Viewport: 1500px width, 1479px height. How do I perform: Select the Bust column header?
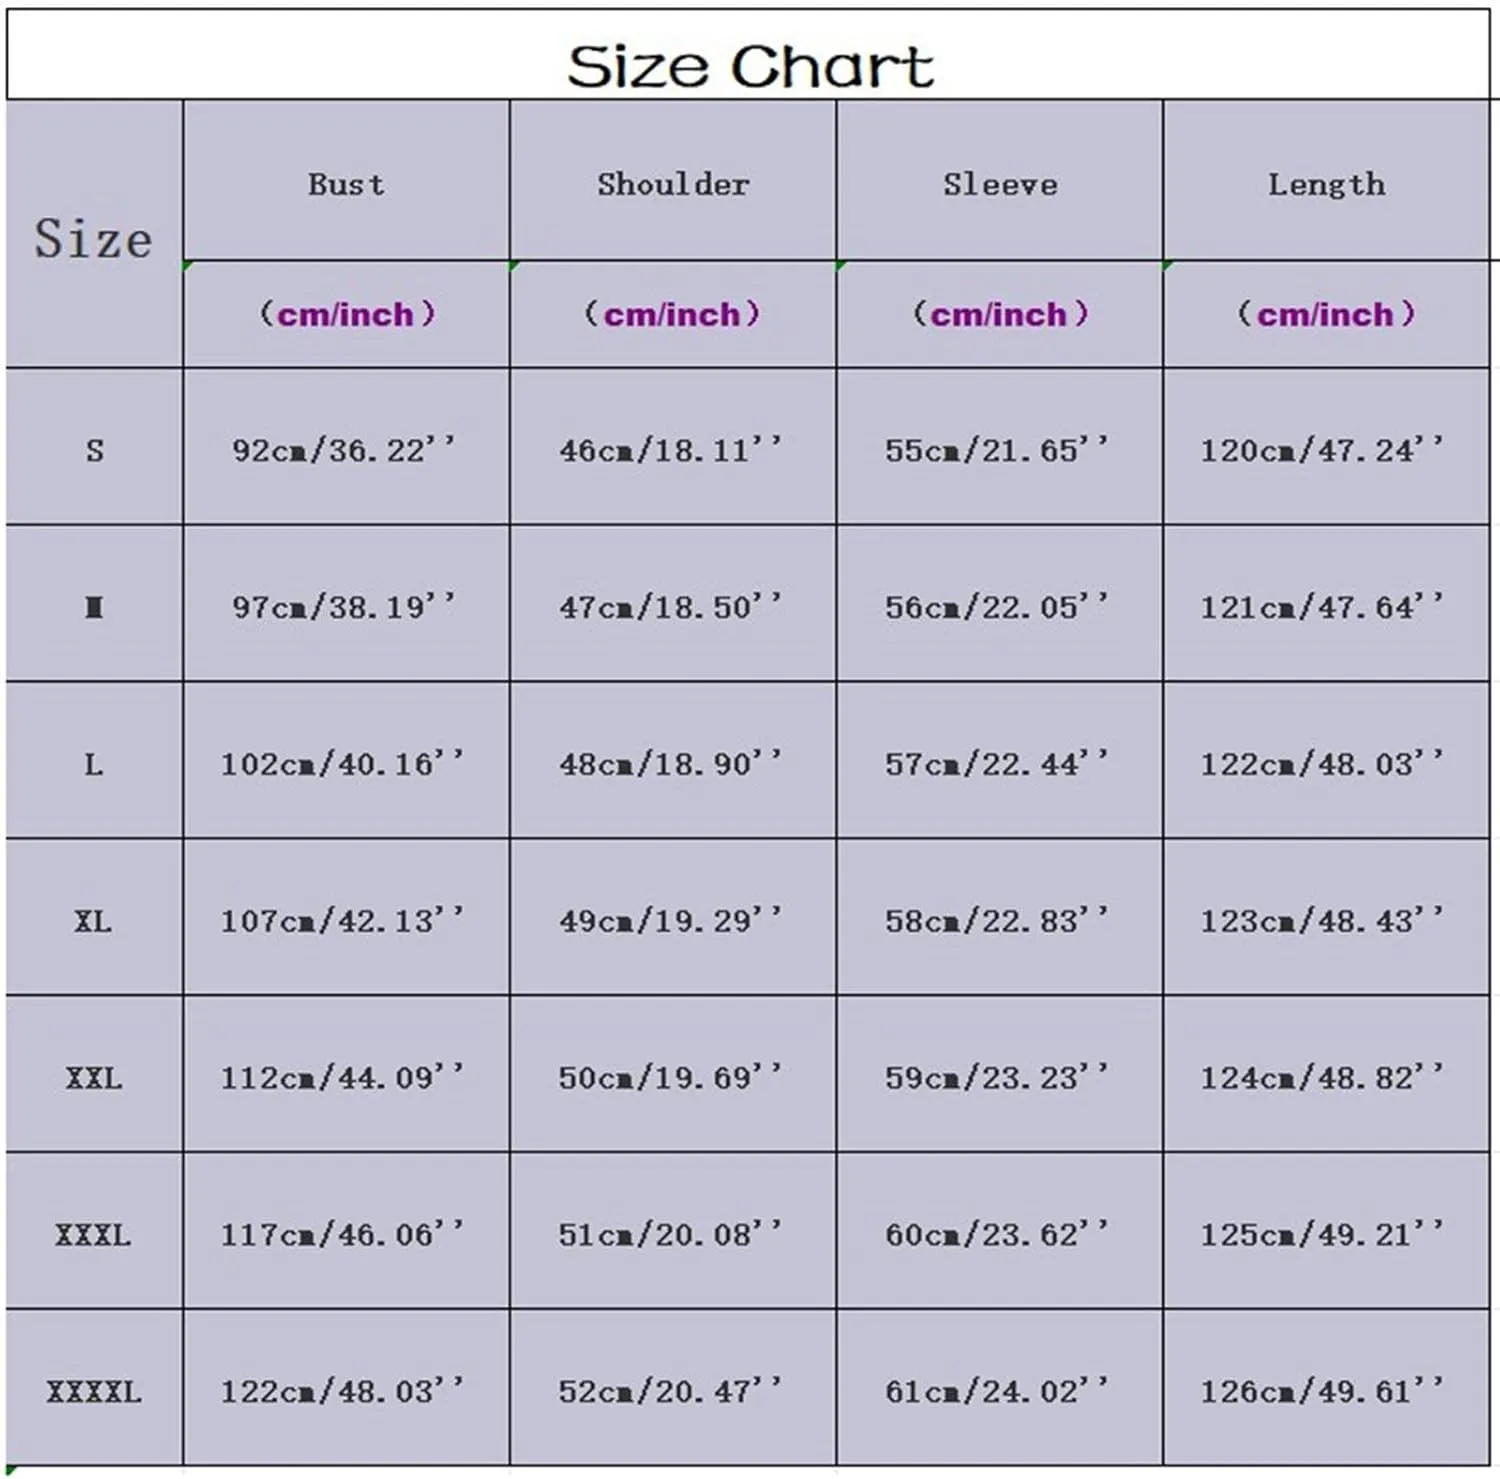point(346,184)
